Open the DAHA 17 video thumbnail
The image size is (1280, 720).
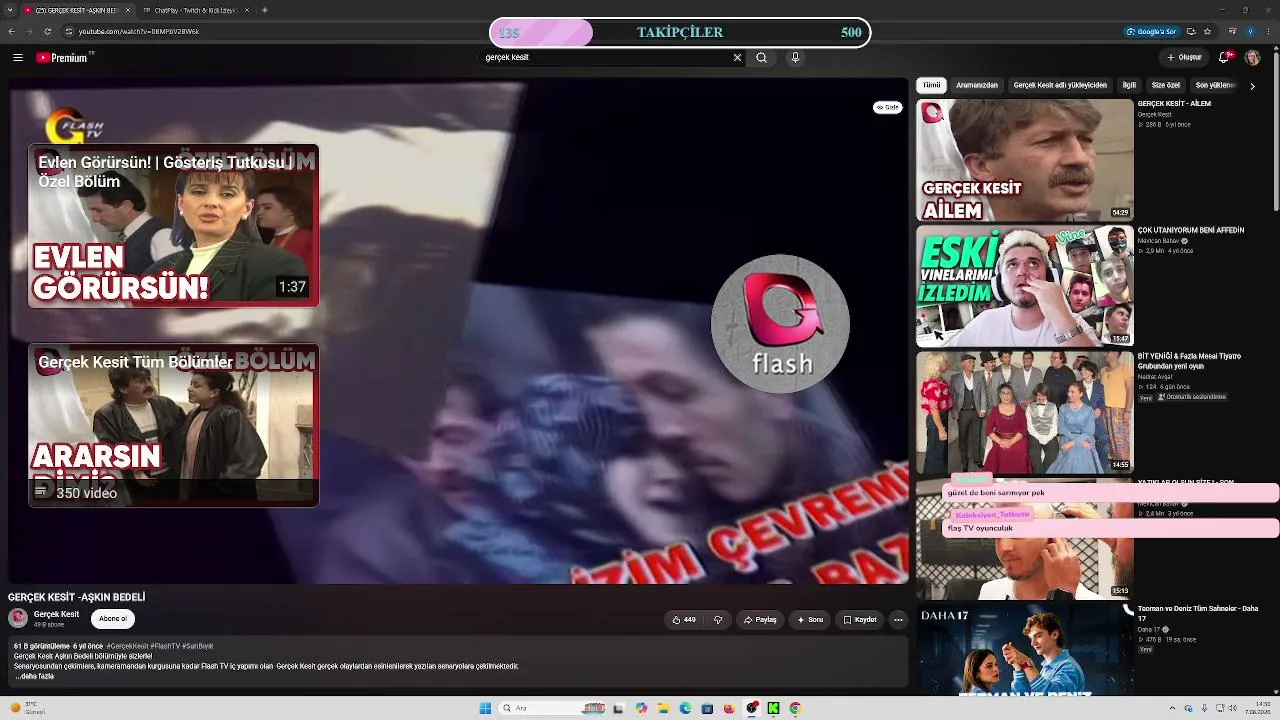[1025, 650]
